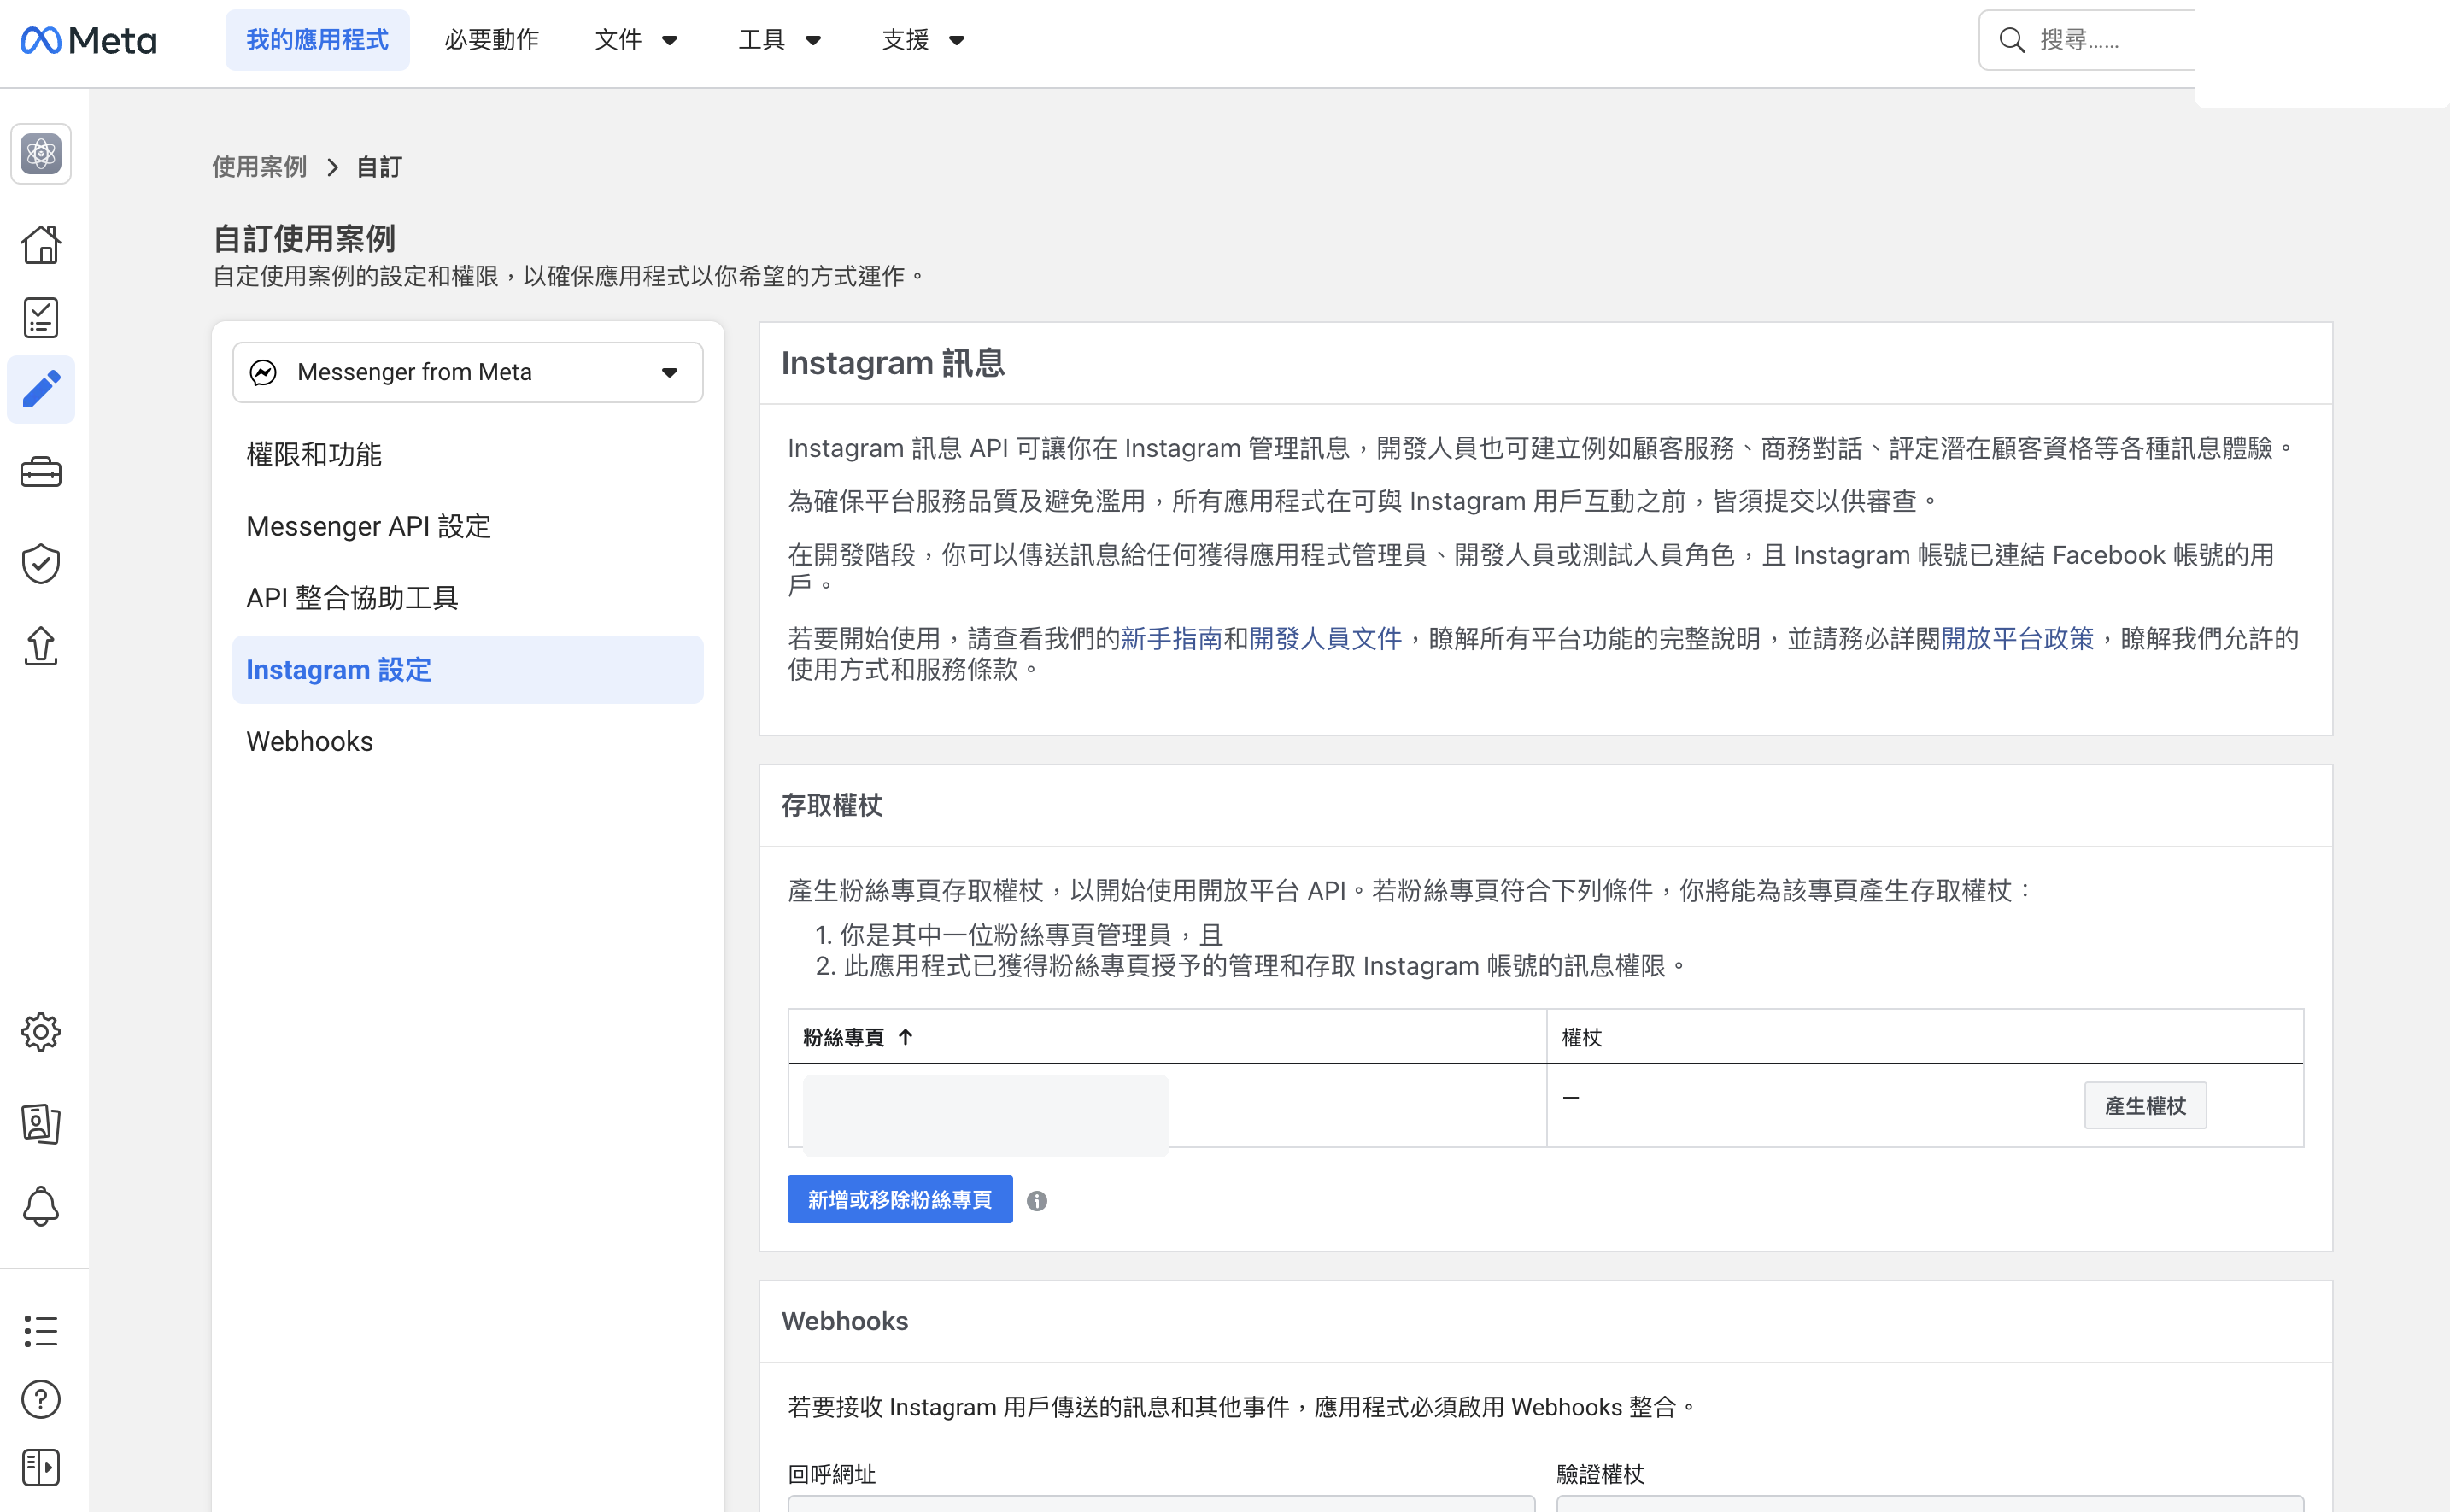
Task: Select Webhooks in the side menu
Action: click(x=468, y=741)
